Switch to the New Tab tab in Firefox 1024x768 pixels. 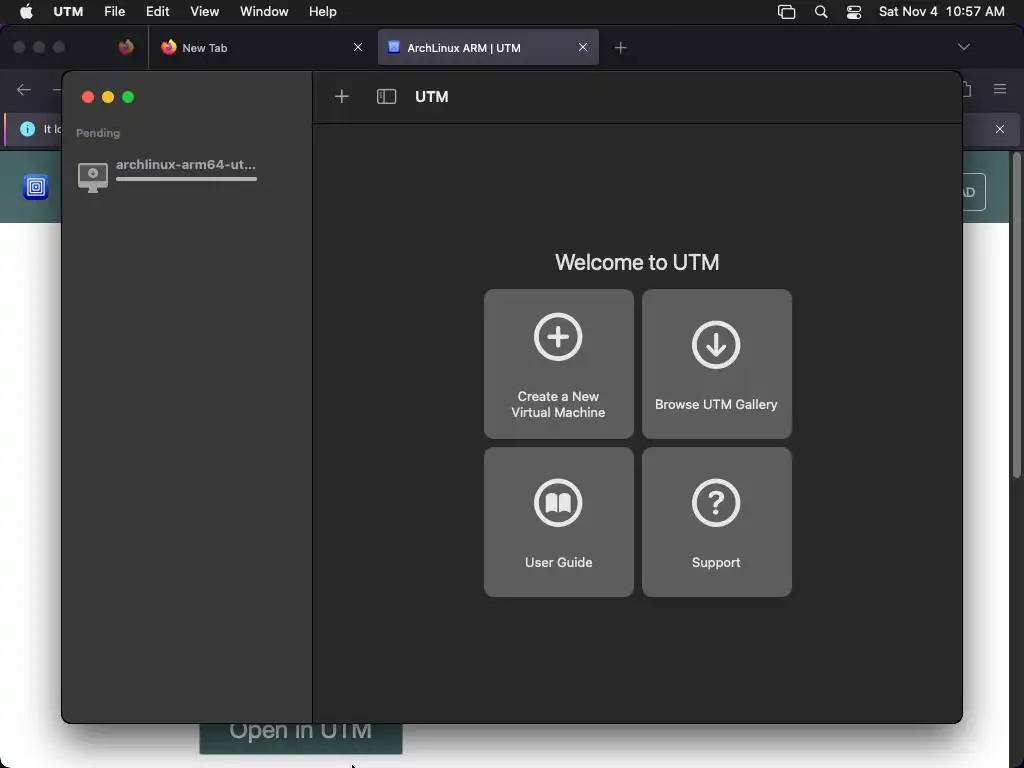261,48
